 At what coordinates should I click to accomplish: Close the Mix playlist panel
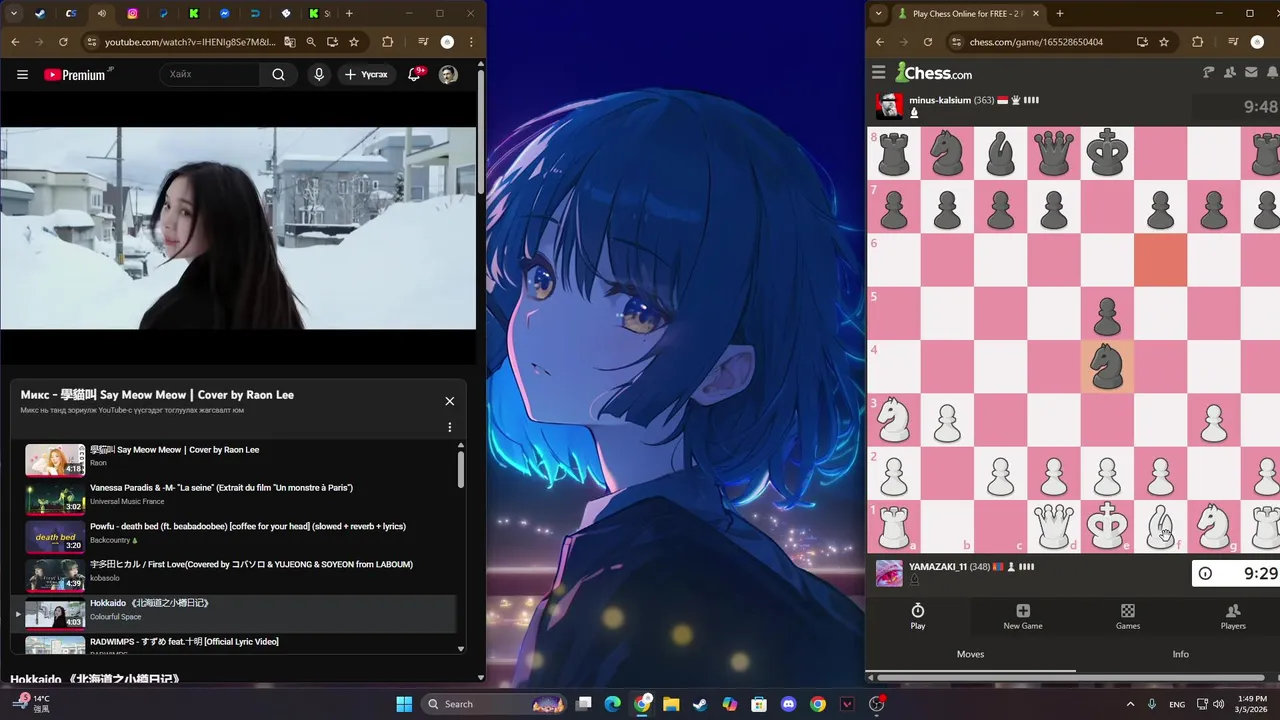[449, 401]
